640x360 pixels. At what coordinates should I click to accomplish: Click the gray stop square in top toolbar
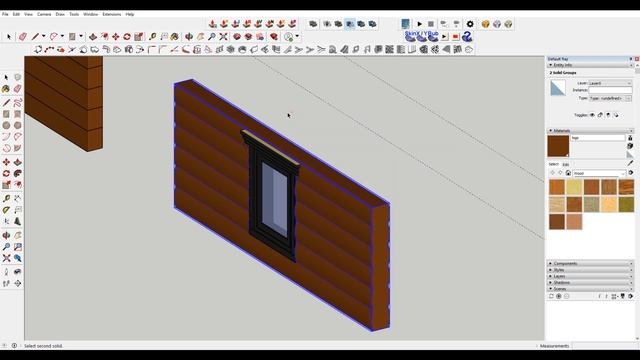pyautogui.click(x=431, y=24)
